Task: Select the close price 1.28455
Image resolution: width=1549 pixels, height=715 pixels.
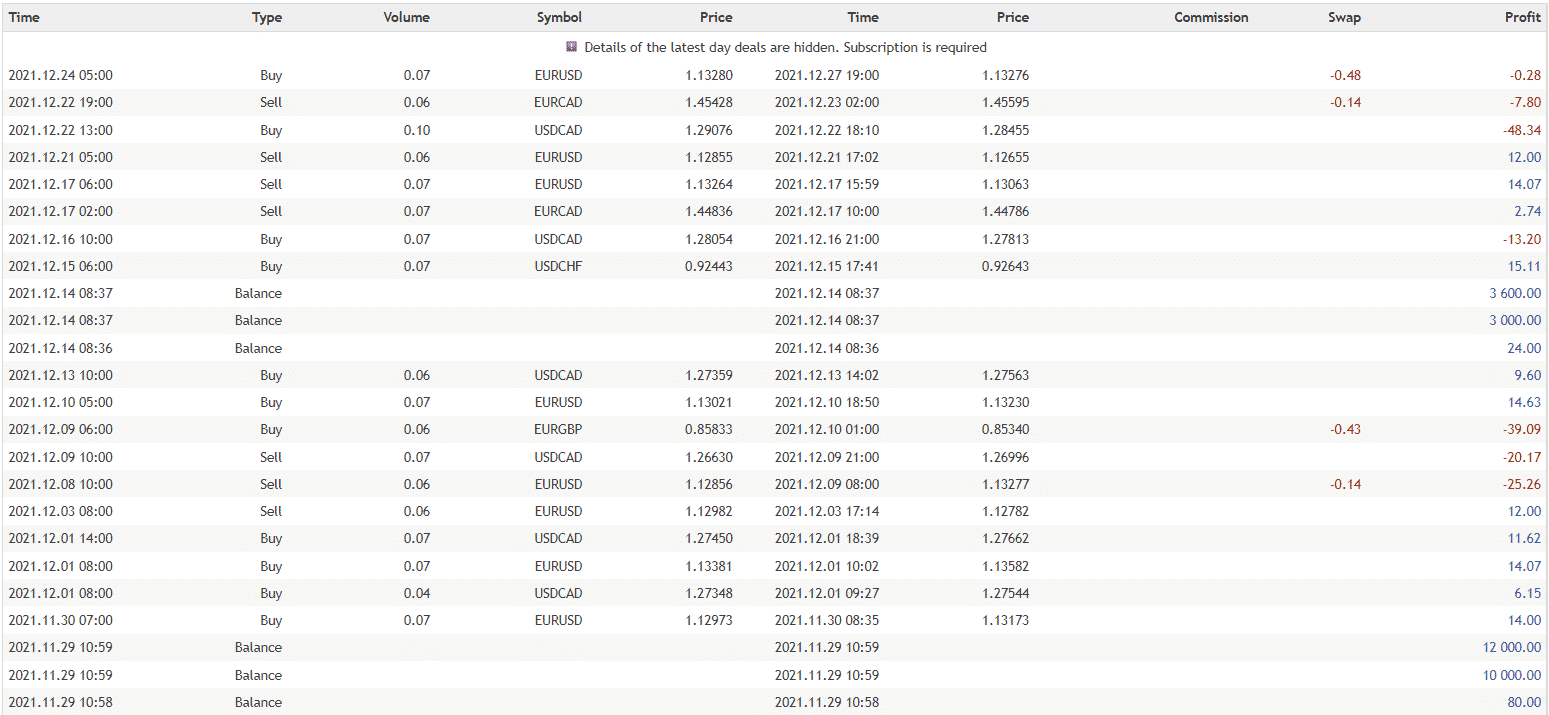Action: 1006,130
